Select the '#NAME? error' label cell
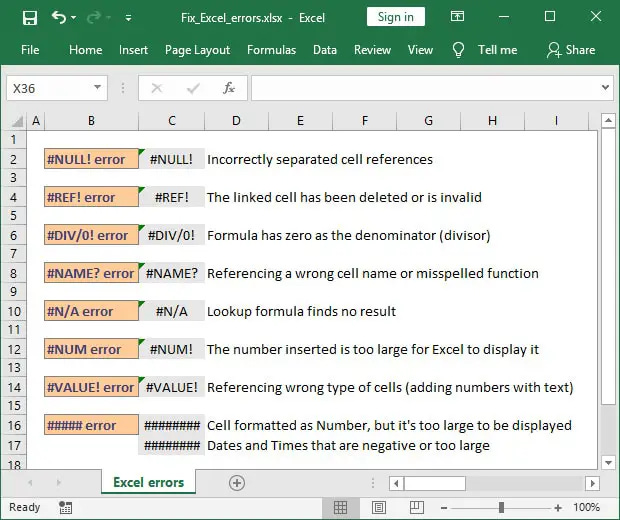The image size is (620, 520). (91, 273)
